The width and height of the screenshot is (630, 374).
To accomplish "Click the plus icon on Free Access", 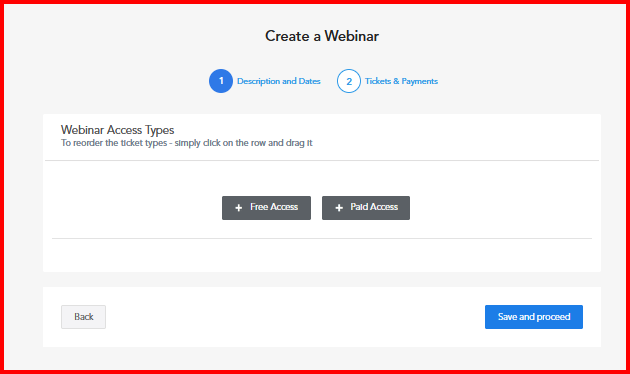I will [239, 208].
